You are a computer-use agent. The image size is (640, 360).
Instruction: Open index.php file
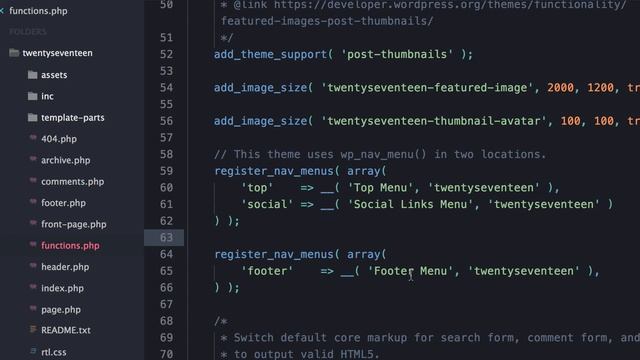coord(62,288)
